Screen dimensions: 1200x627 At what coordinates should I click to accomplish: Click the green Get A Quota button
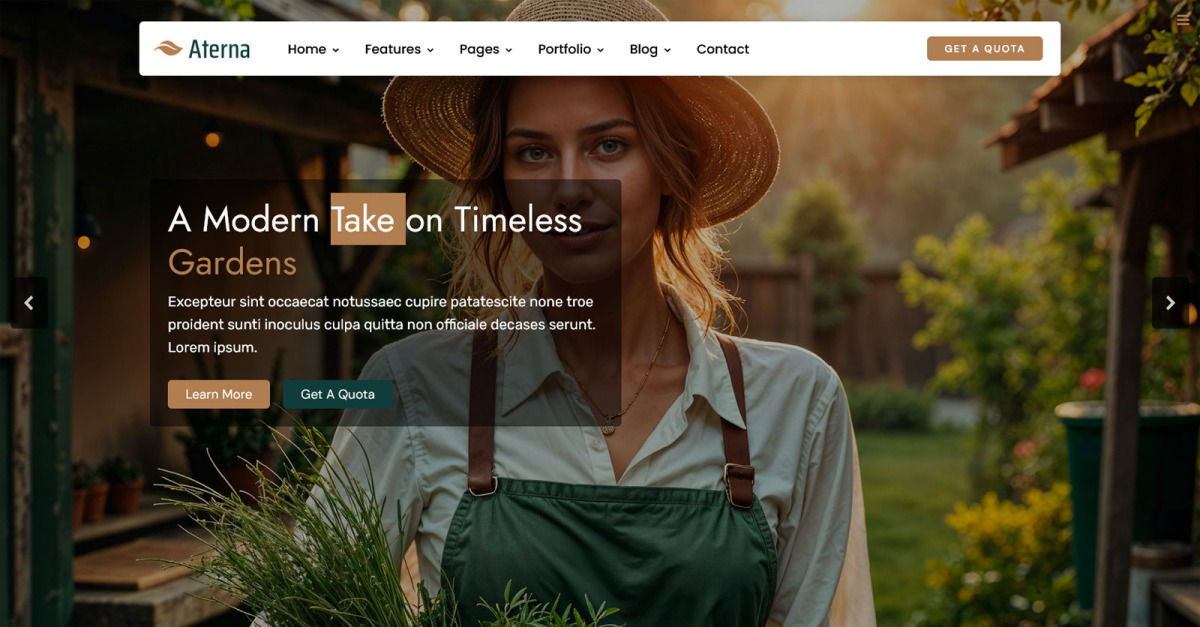pos(338,394)
